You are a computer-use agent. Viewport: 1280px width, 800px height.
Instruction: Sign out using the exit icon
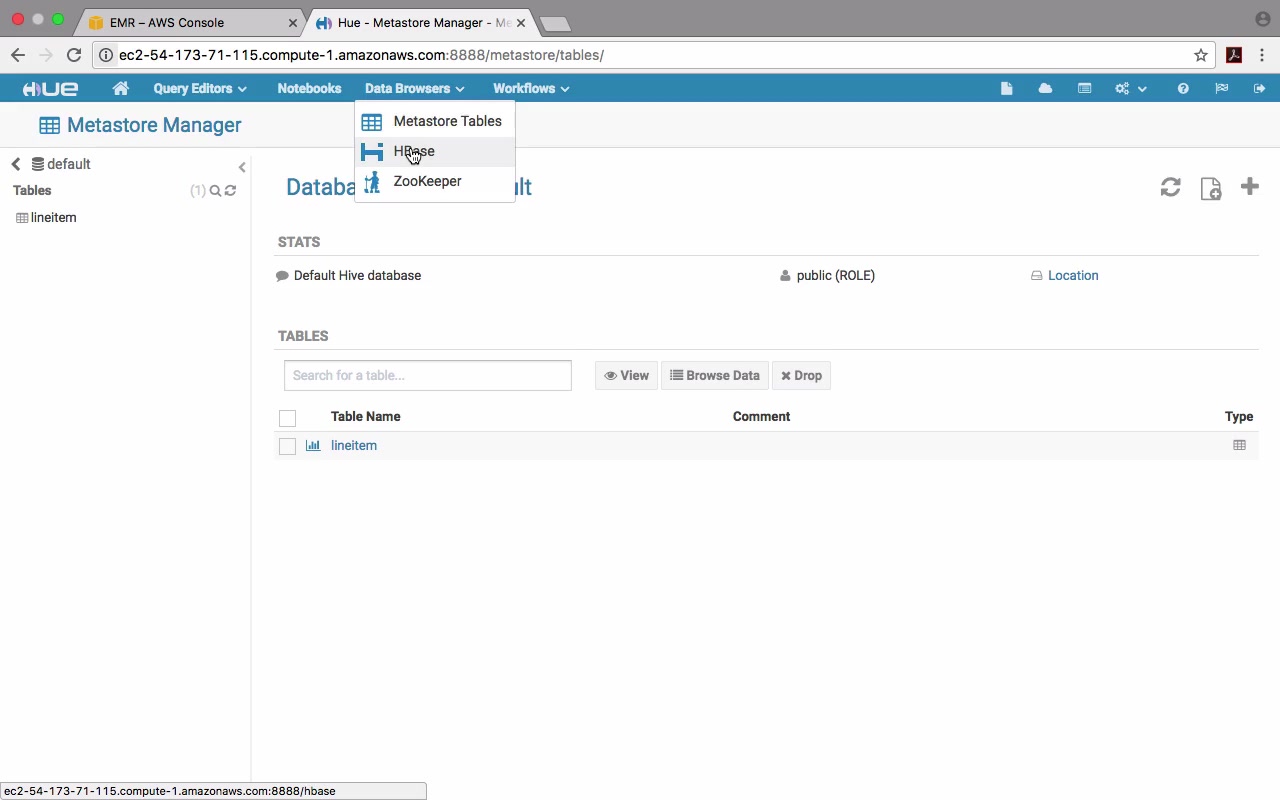click(x=1259, y=88)
